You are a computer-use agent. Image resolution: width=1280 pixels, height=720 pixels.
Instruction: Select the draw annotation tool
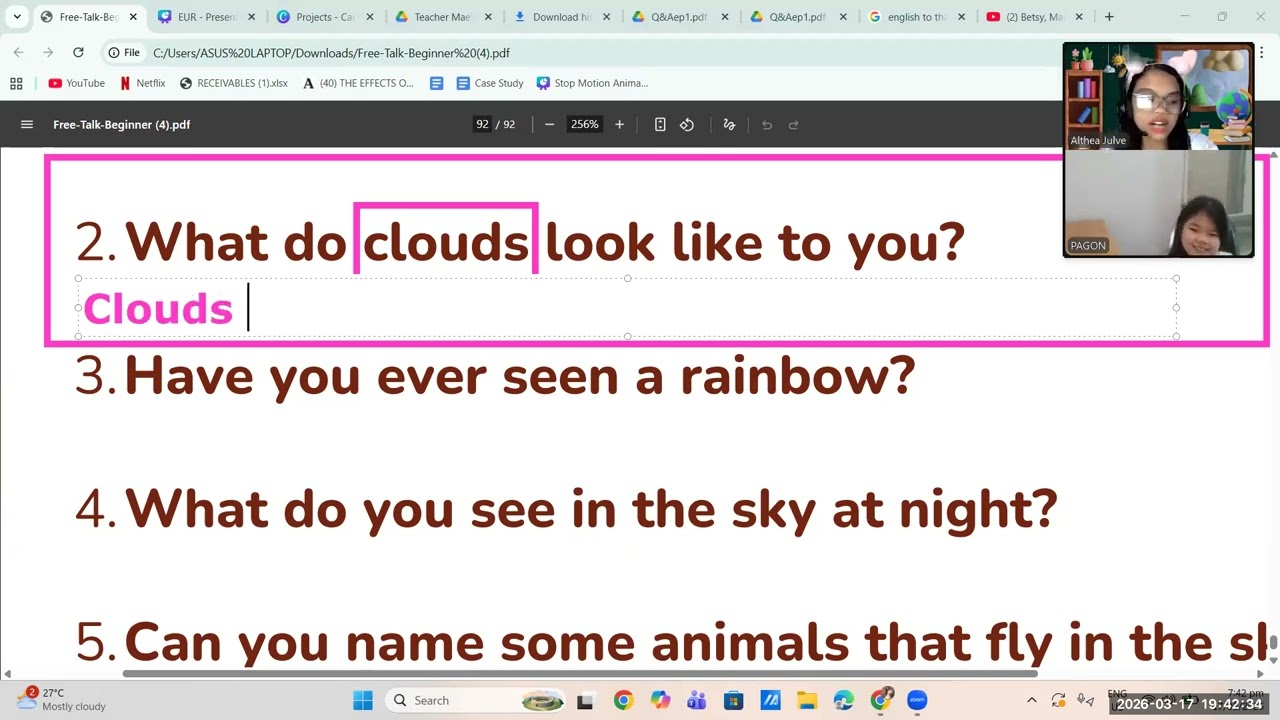pos(729,124)
